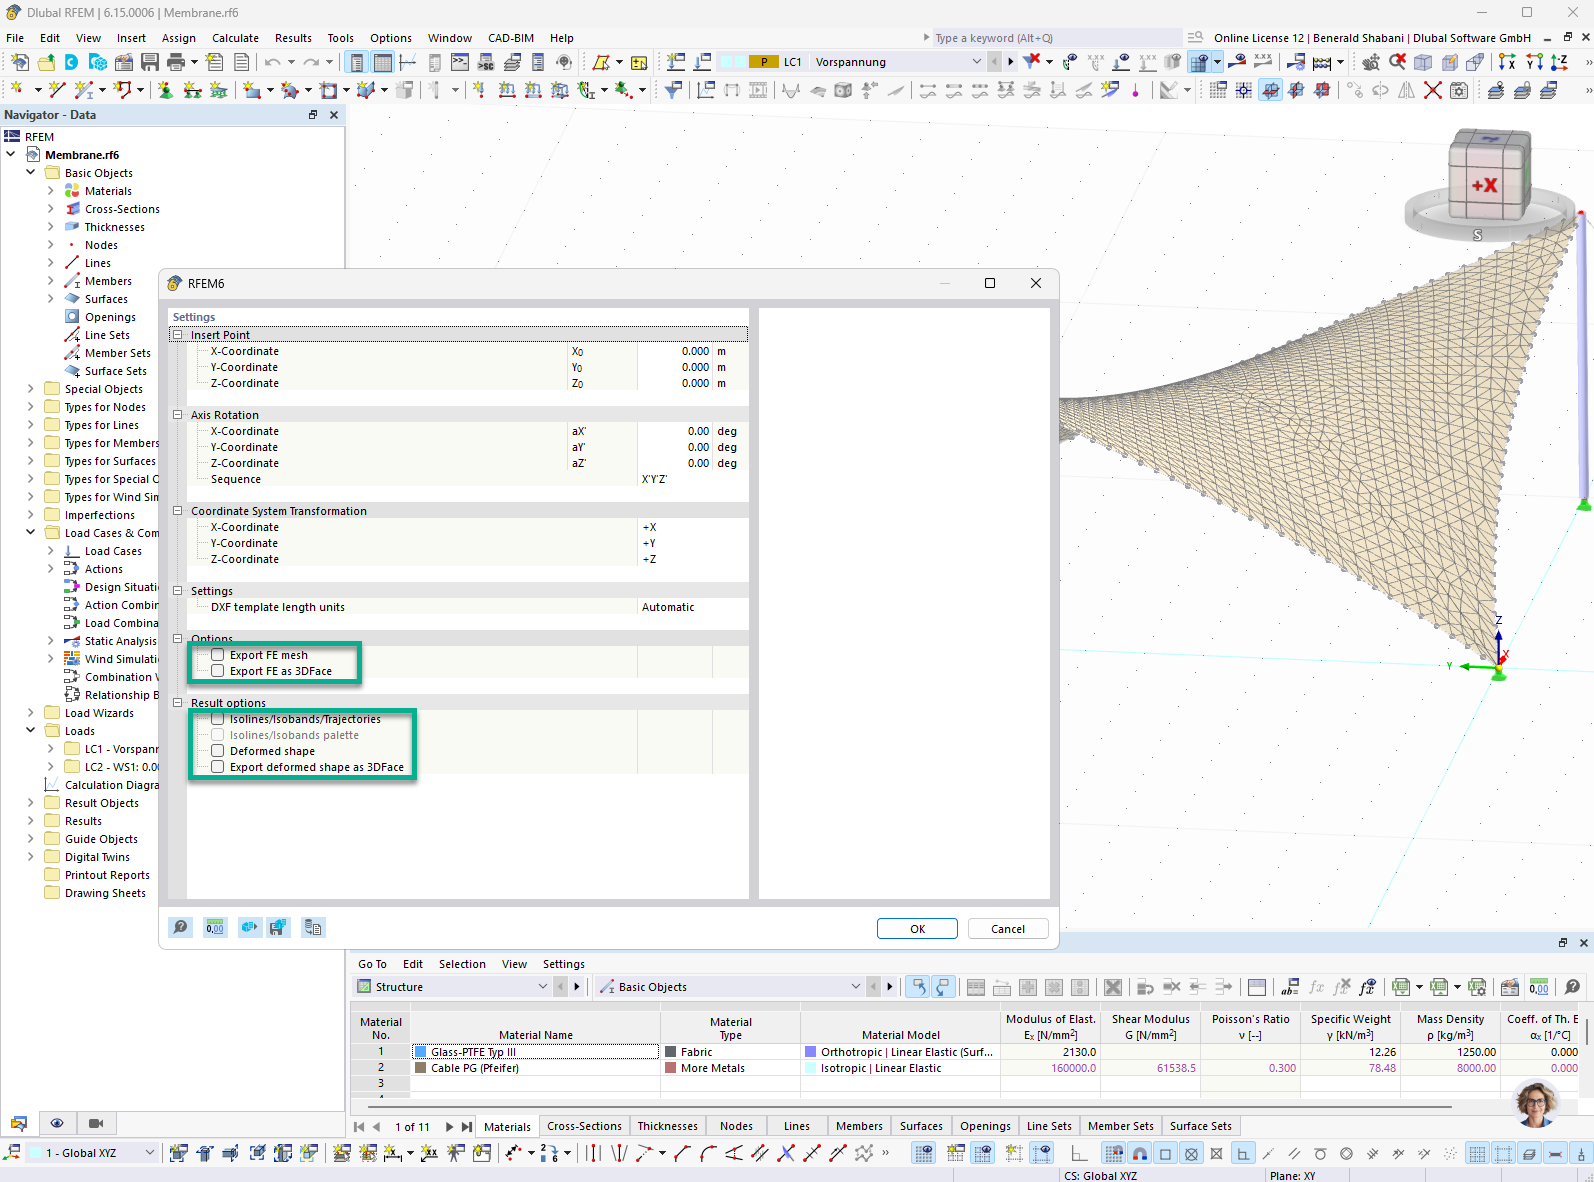Image resolution: width=1594 pixels, height=1182 pixels.
Task: Click brown color swatch of Cable PG material
Action: point(421,1068)
